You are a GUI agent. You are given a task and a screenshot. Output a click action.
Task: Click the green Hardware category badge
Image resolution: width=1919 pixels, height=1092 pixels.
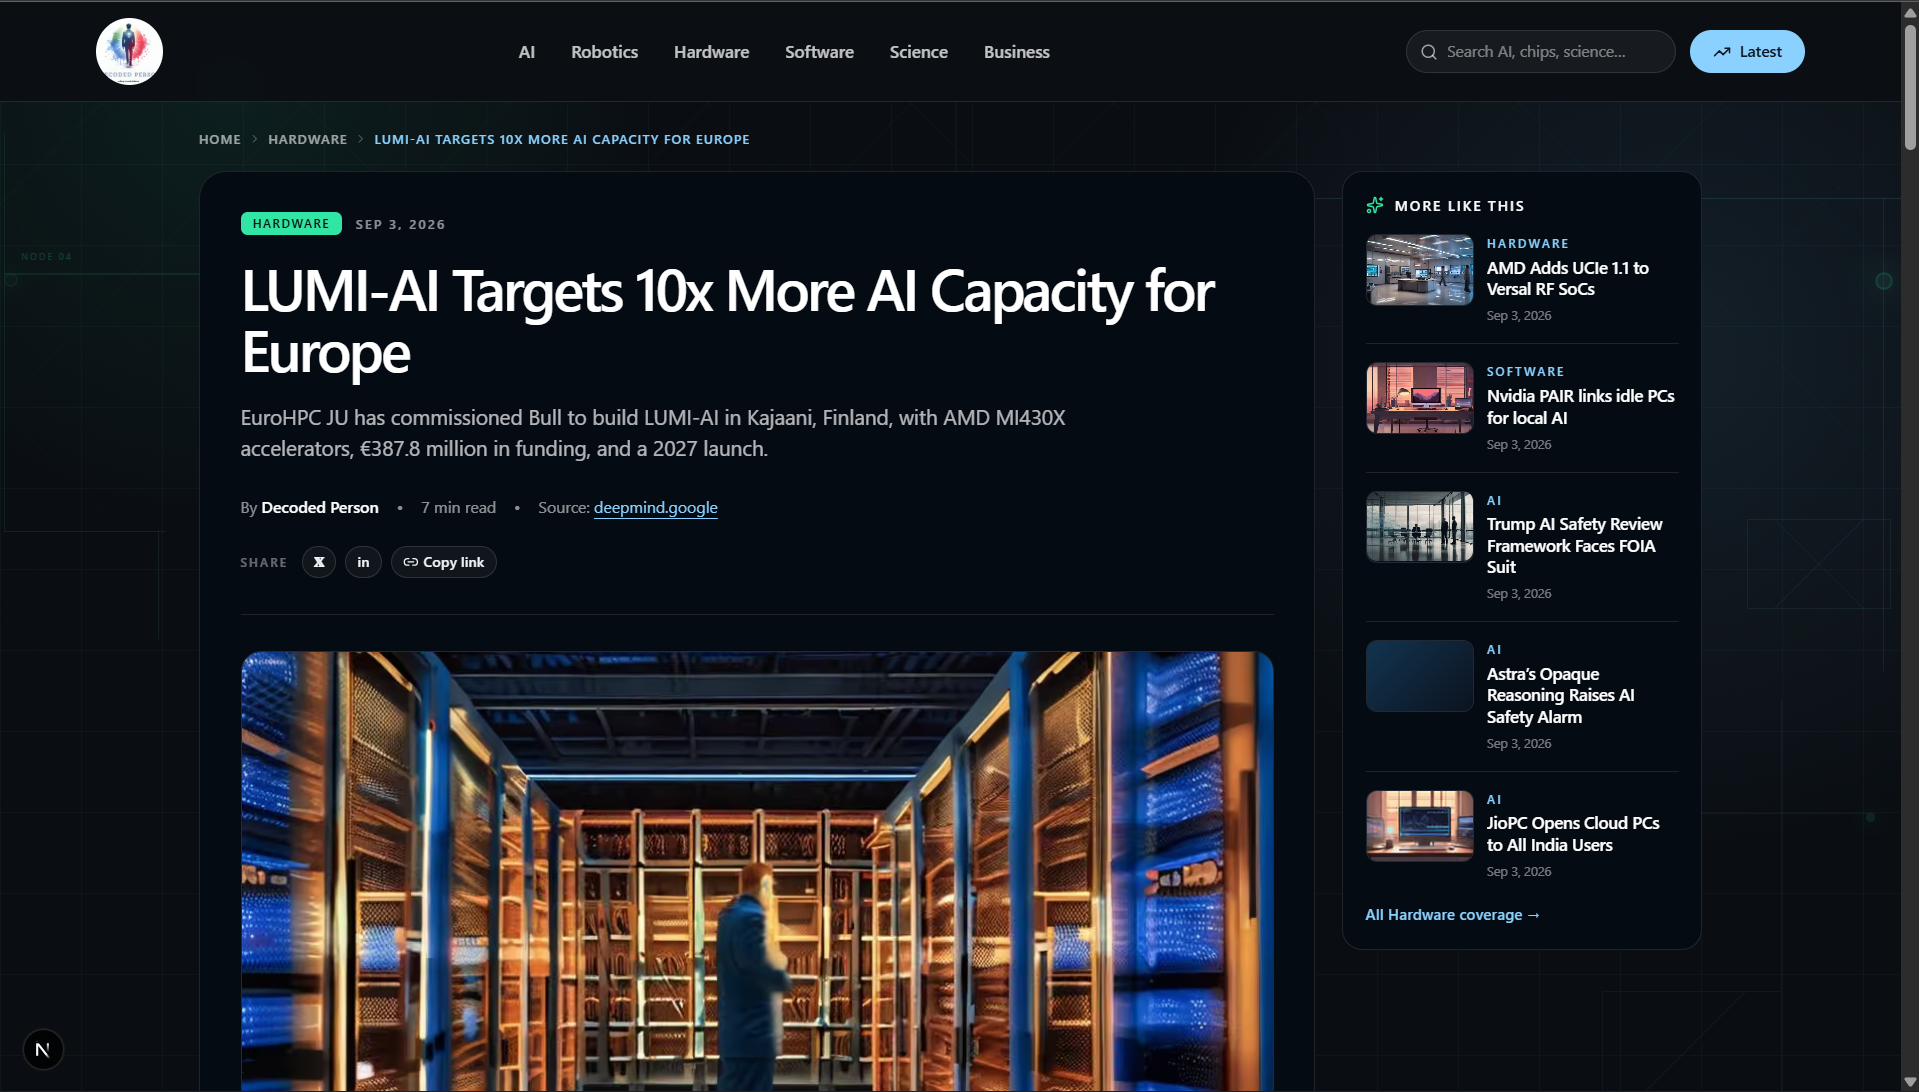[x=291, y=223]
